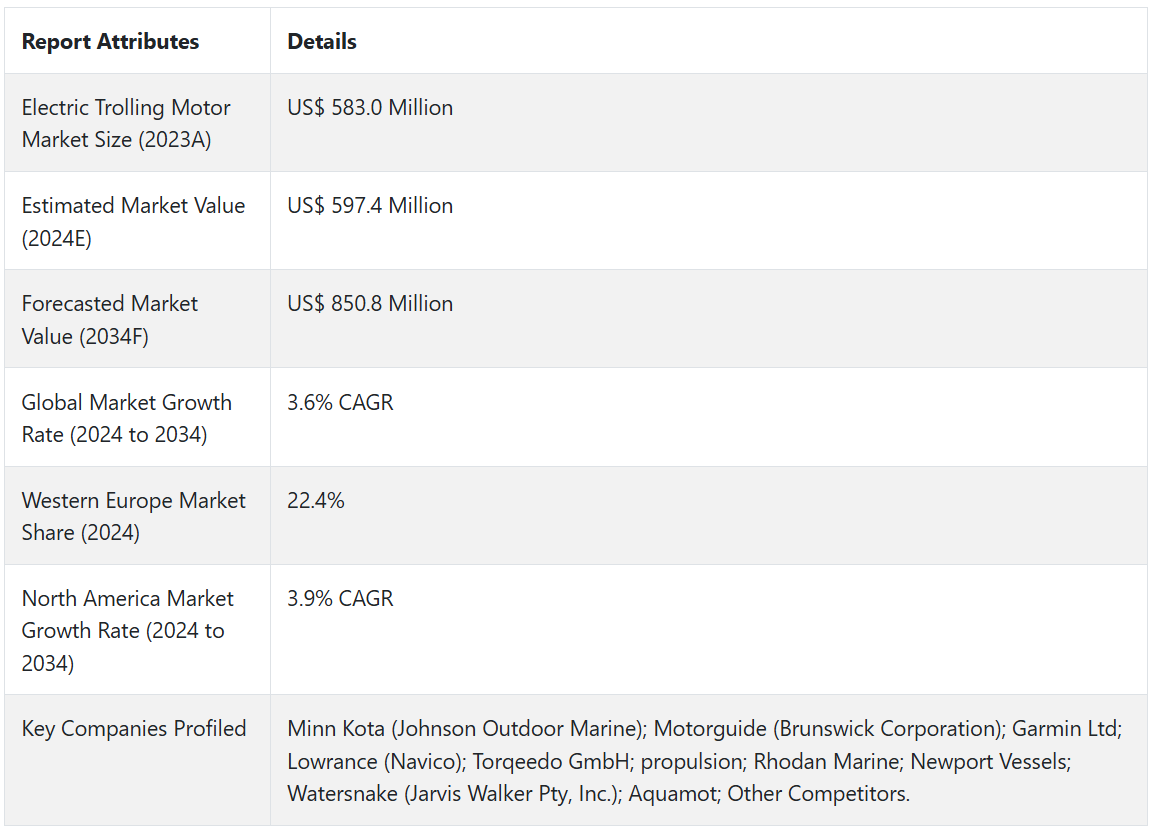The width and height of the screenshot is (1156, 831).
Task: Select the "Western Europe Market Share" cell
Action: click(133, 516)
